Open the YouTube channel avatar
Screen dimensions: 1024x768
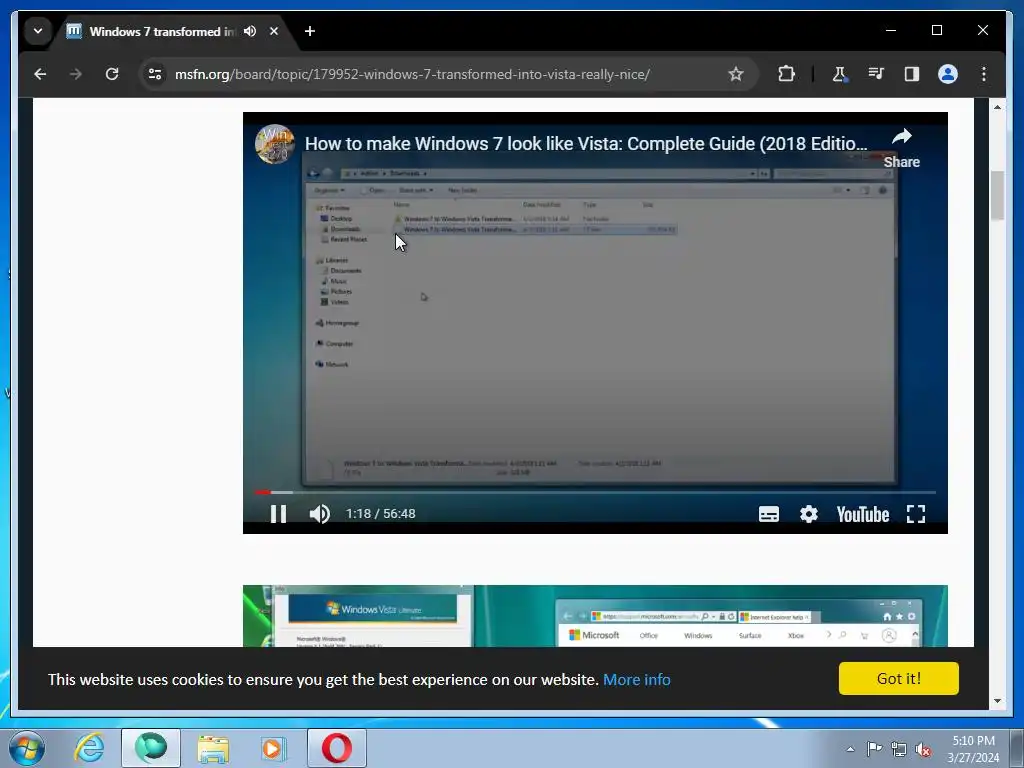[274, 144]
